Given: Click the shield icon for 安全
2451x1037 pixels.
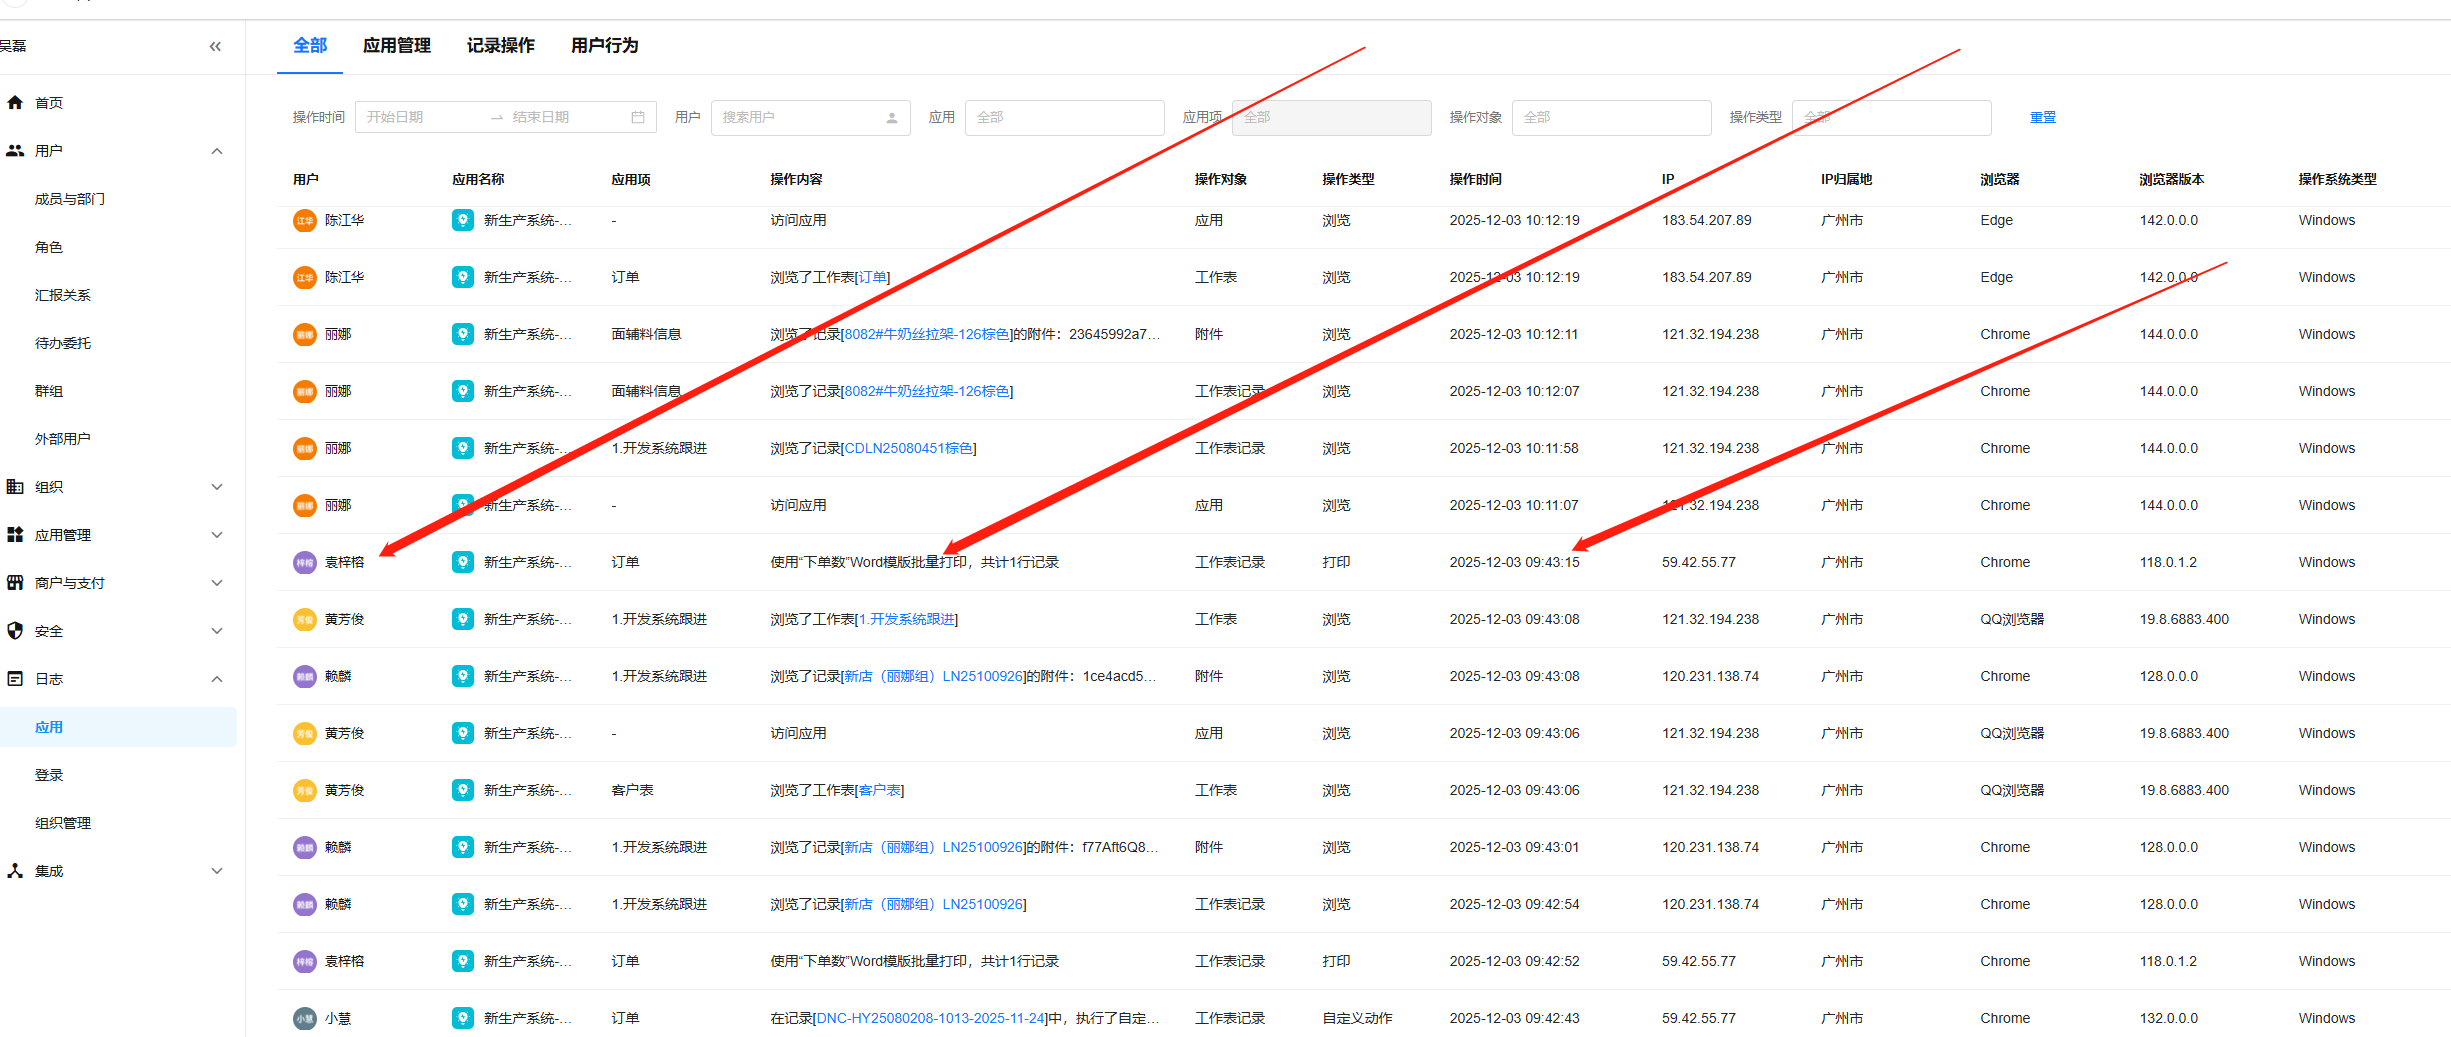Looking at the screenshot, I should (x=15, y=631).
